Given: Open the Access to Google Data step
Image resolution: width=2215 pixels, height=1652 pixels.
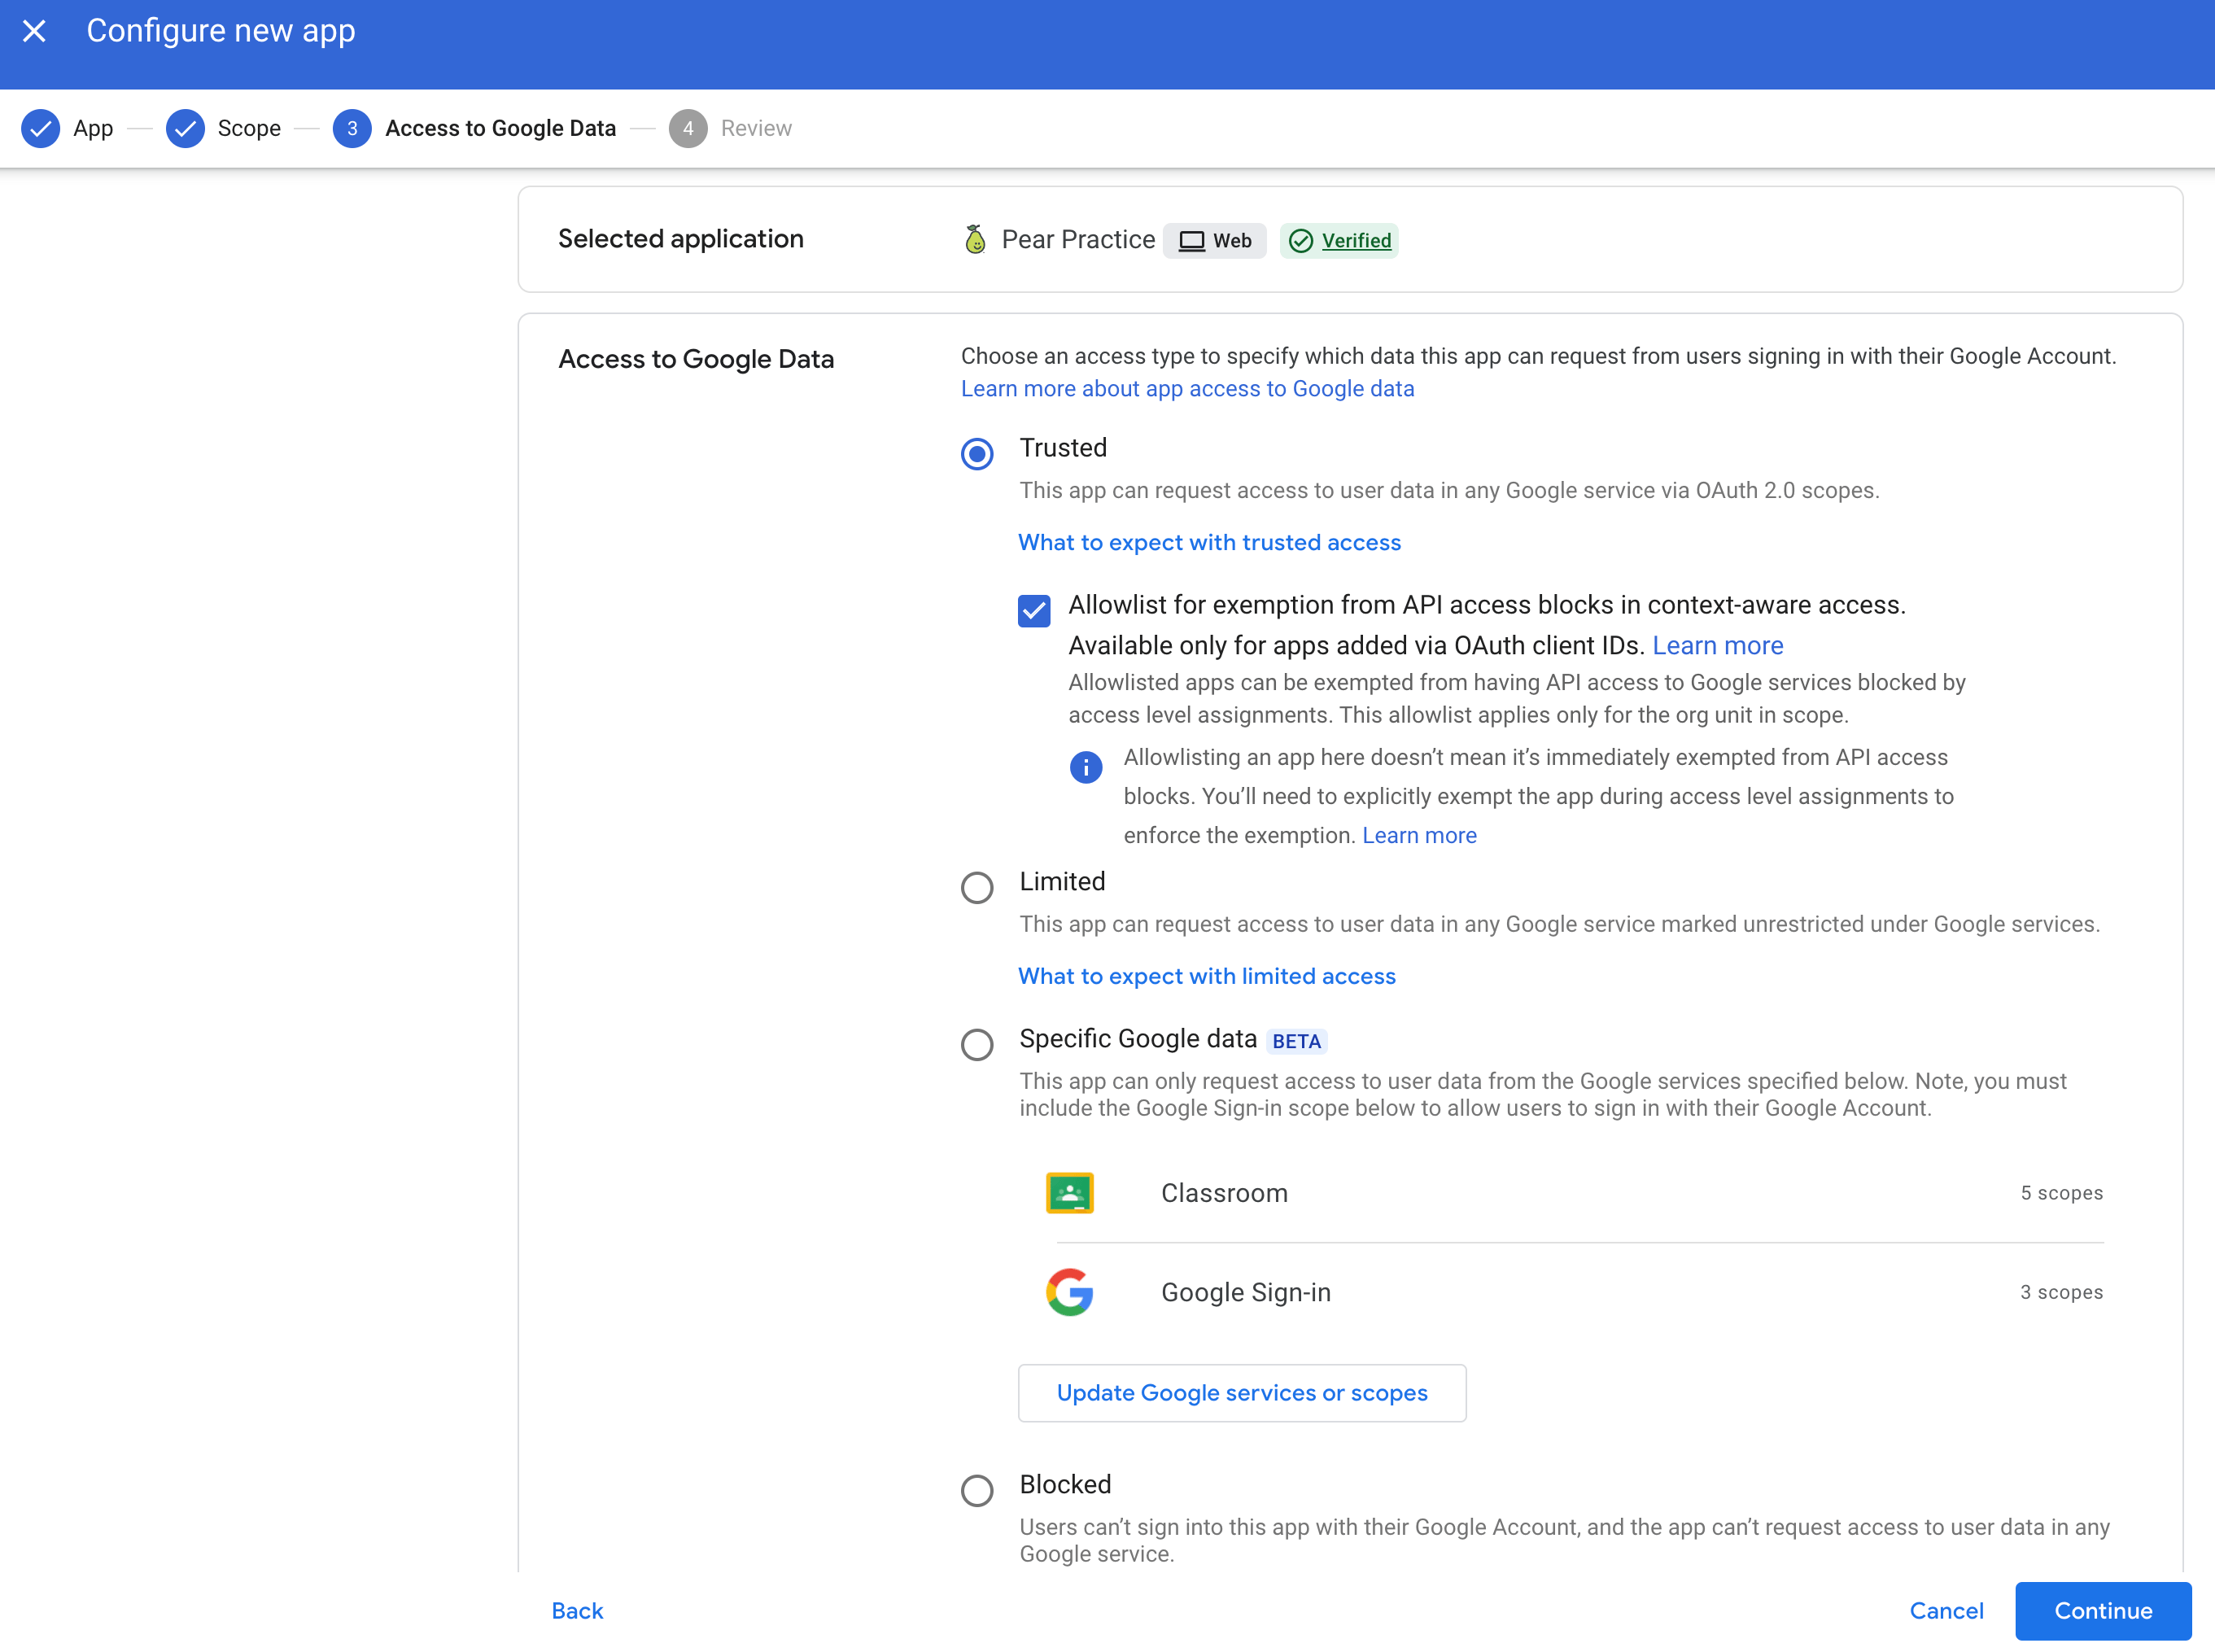Looking at the screenshot, I should [500, 128].
